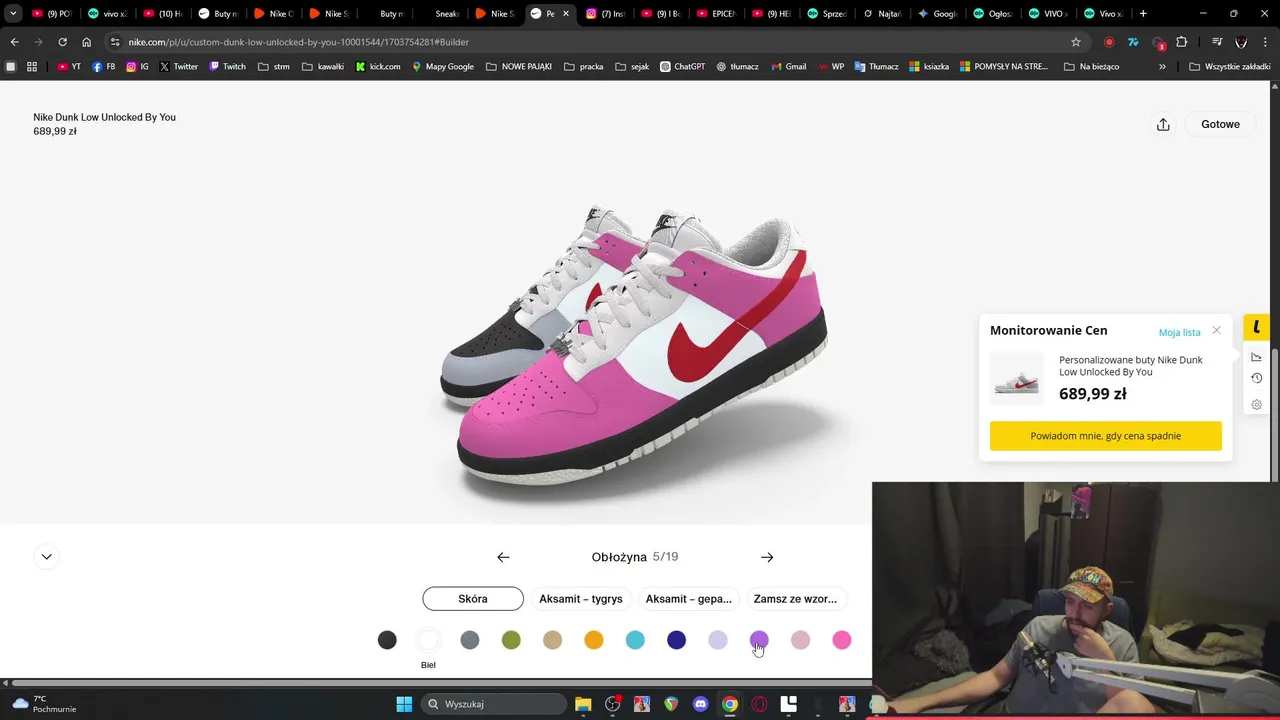The width and height of the screenshot is (1280, 720).
Task: Choose the purple color swatch
Action: pos(759,640)
